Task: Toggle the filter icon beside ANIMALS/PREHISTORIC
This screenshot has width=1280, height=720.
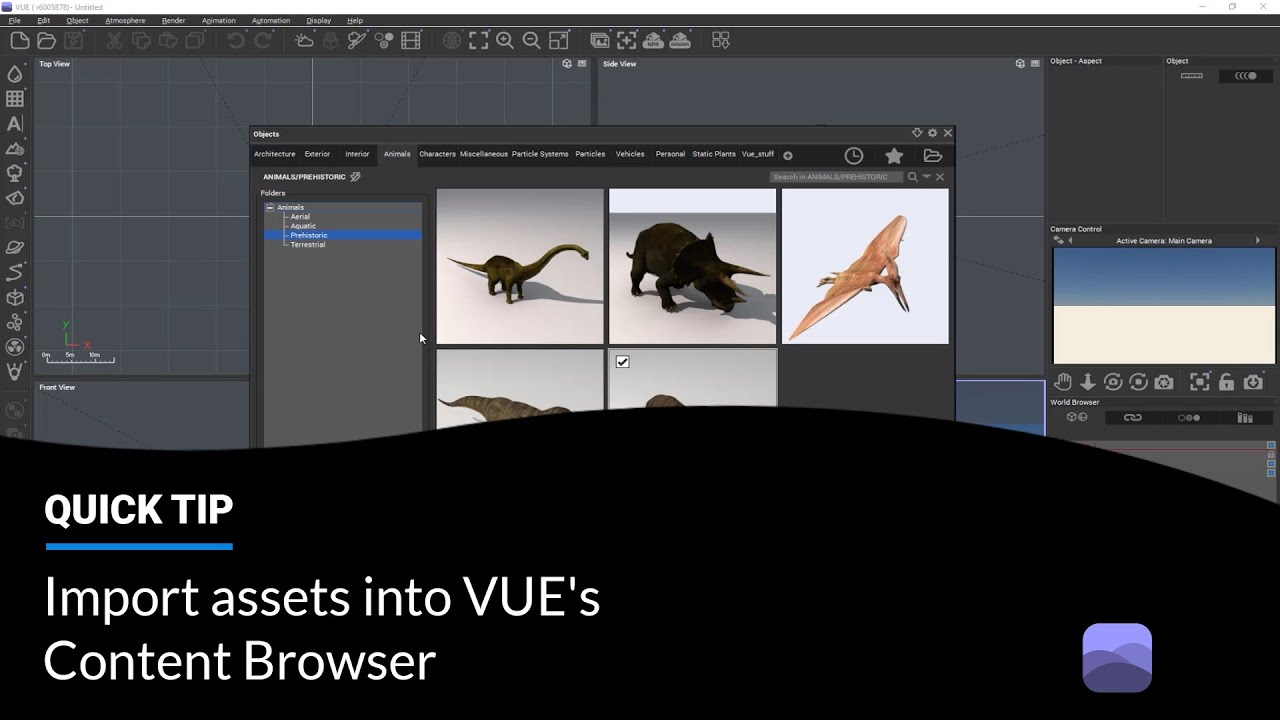Action: (x=355, y=177)
